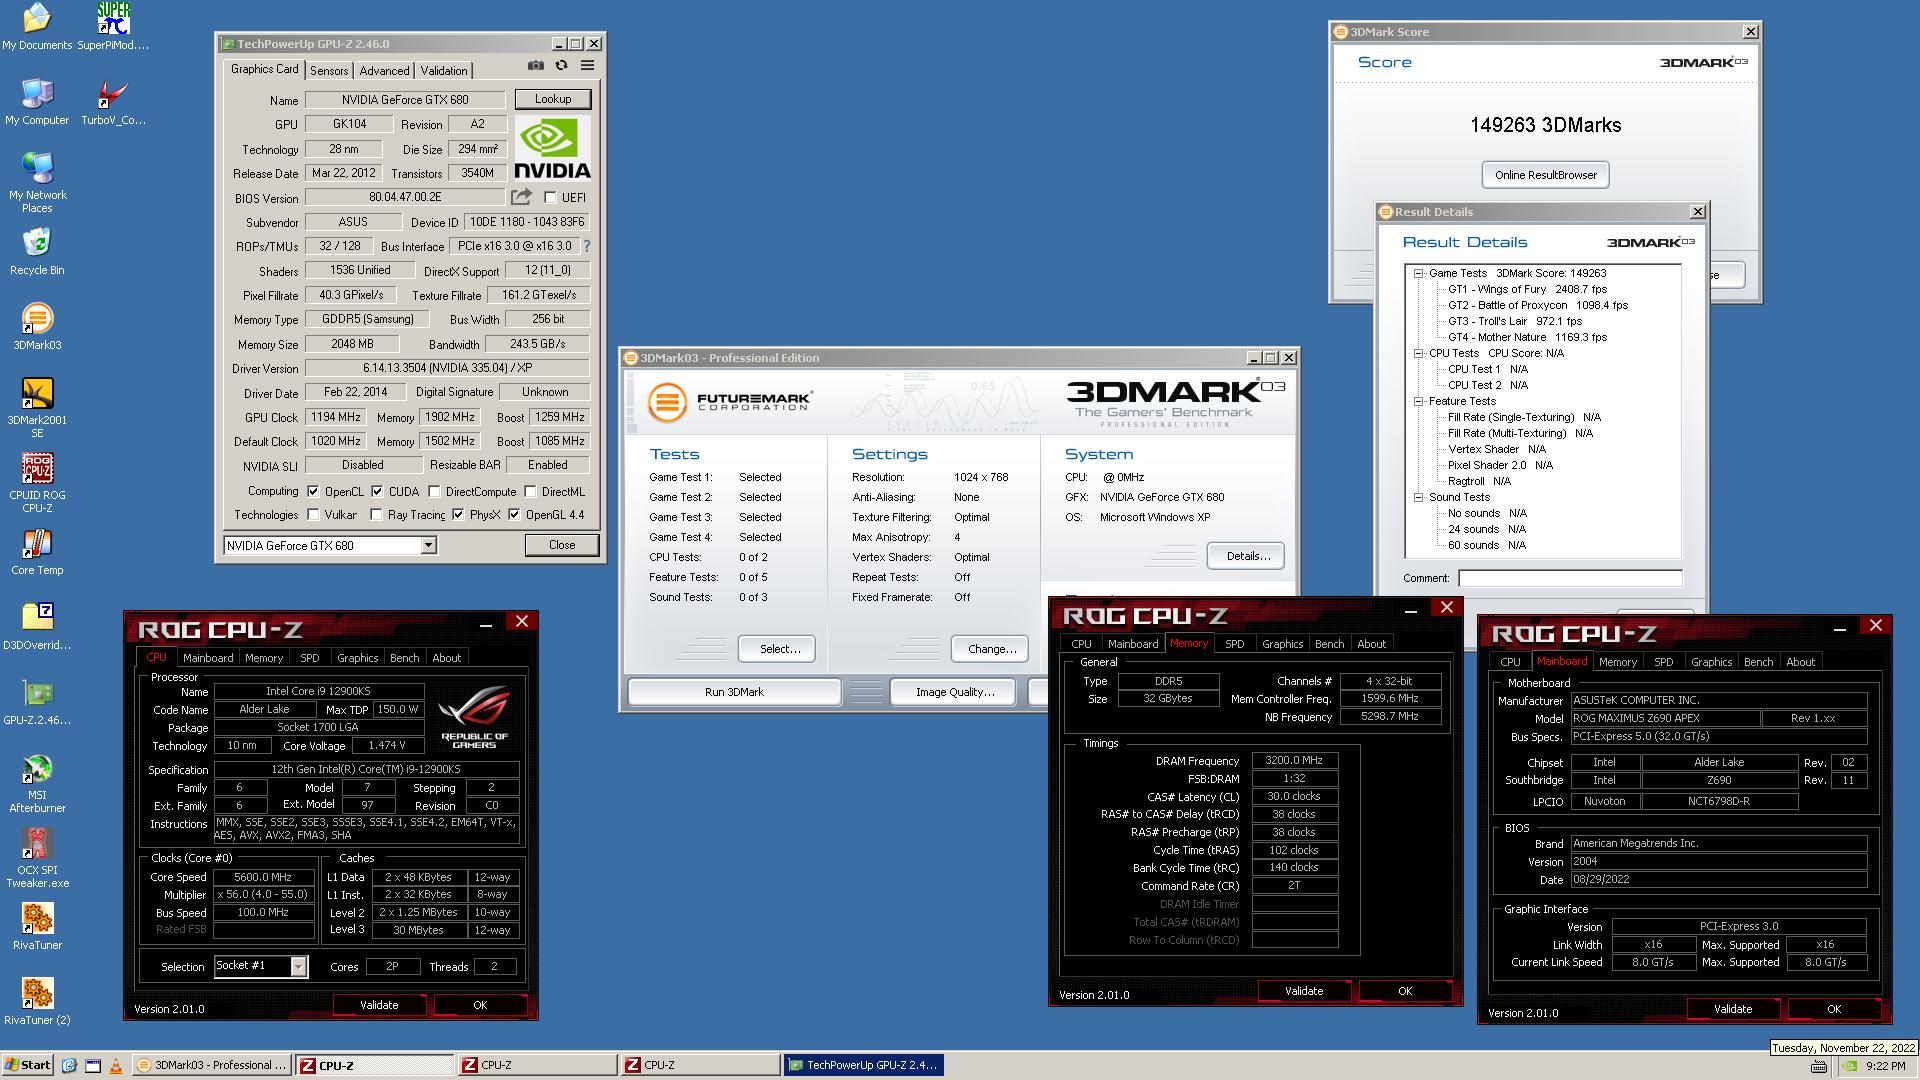Launch RivaTuner (2) desktop icon
Viewport: 1920px width, 1080px height.
37,1002
